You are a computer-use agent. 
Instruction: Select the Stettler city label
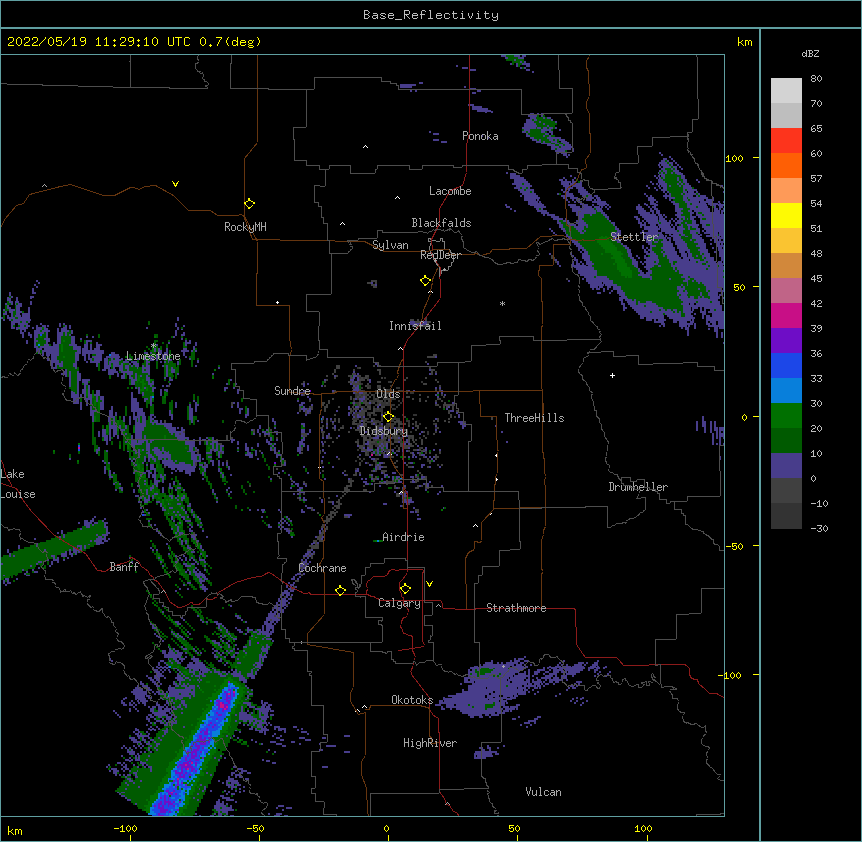(634, 237)
